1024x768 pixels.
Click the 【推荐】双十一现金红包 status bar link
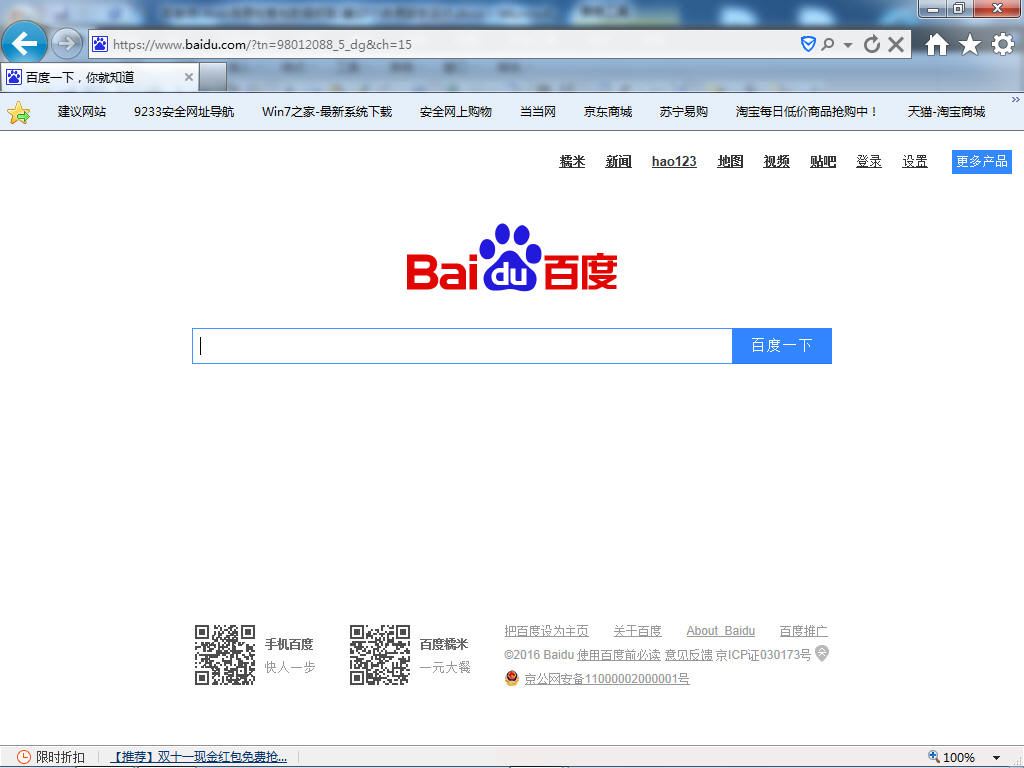(x=199, y=757)
